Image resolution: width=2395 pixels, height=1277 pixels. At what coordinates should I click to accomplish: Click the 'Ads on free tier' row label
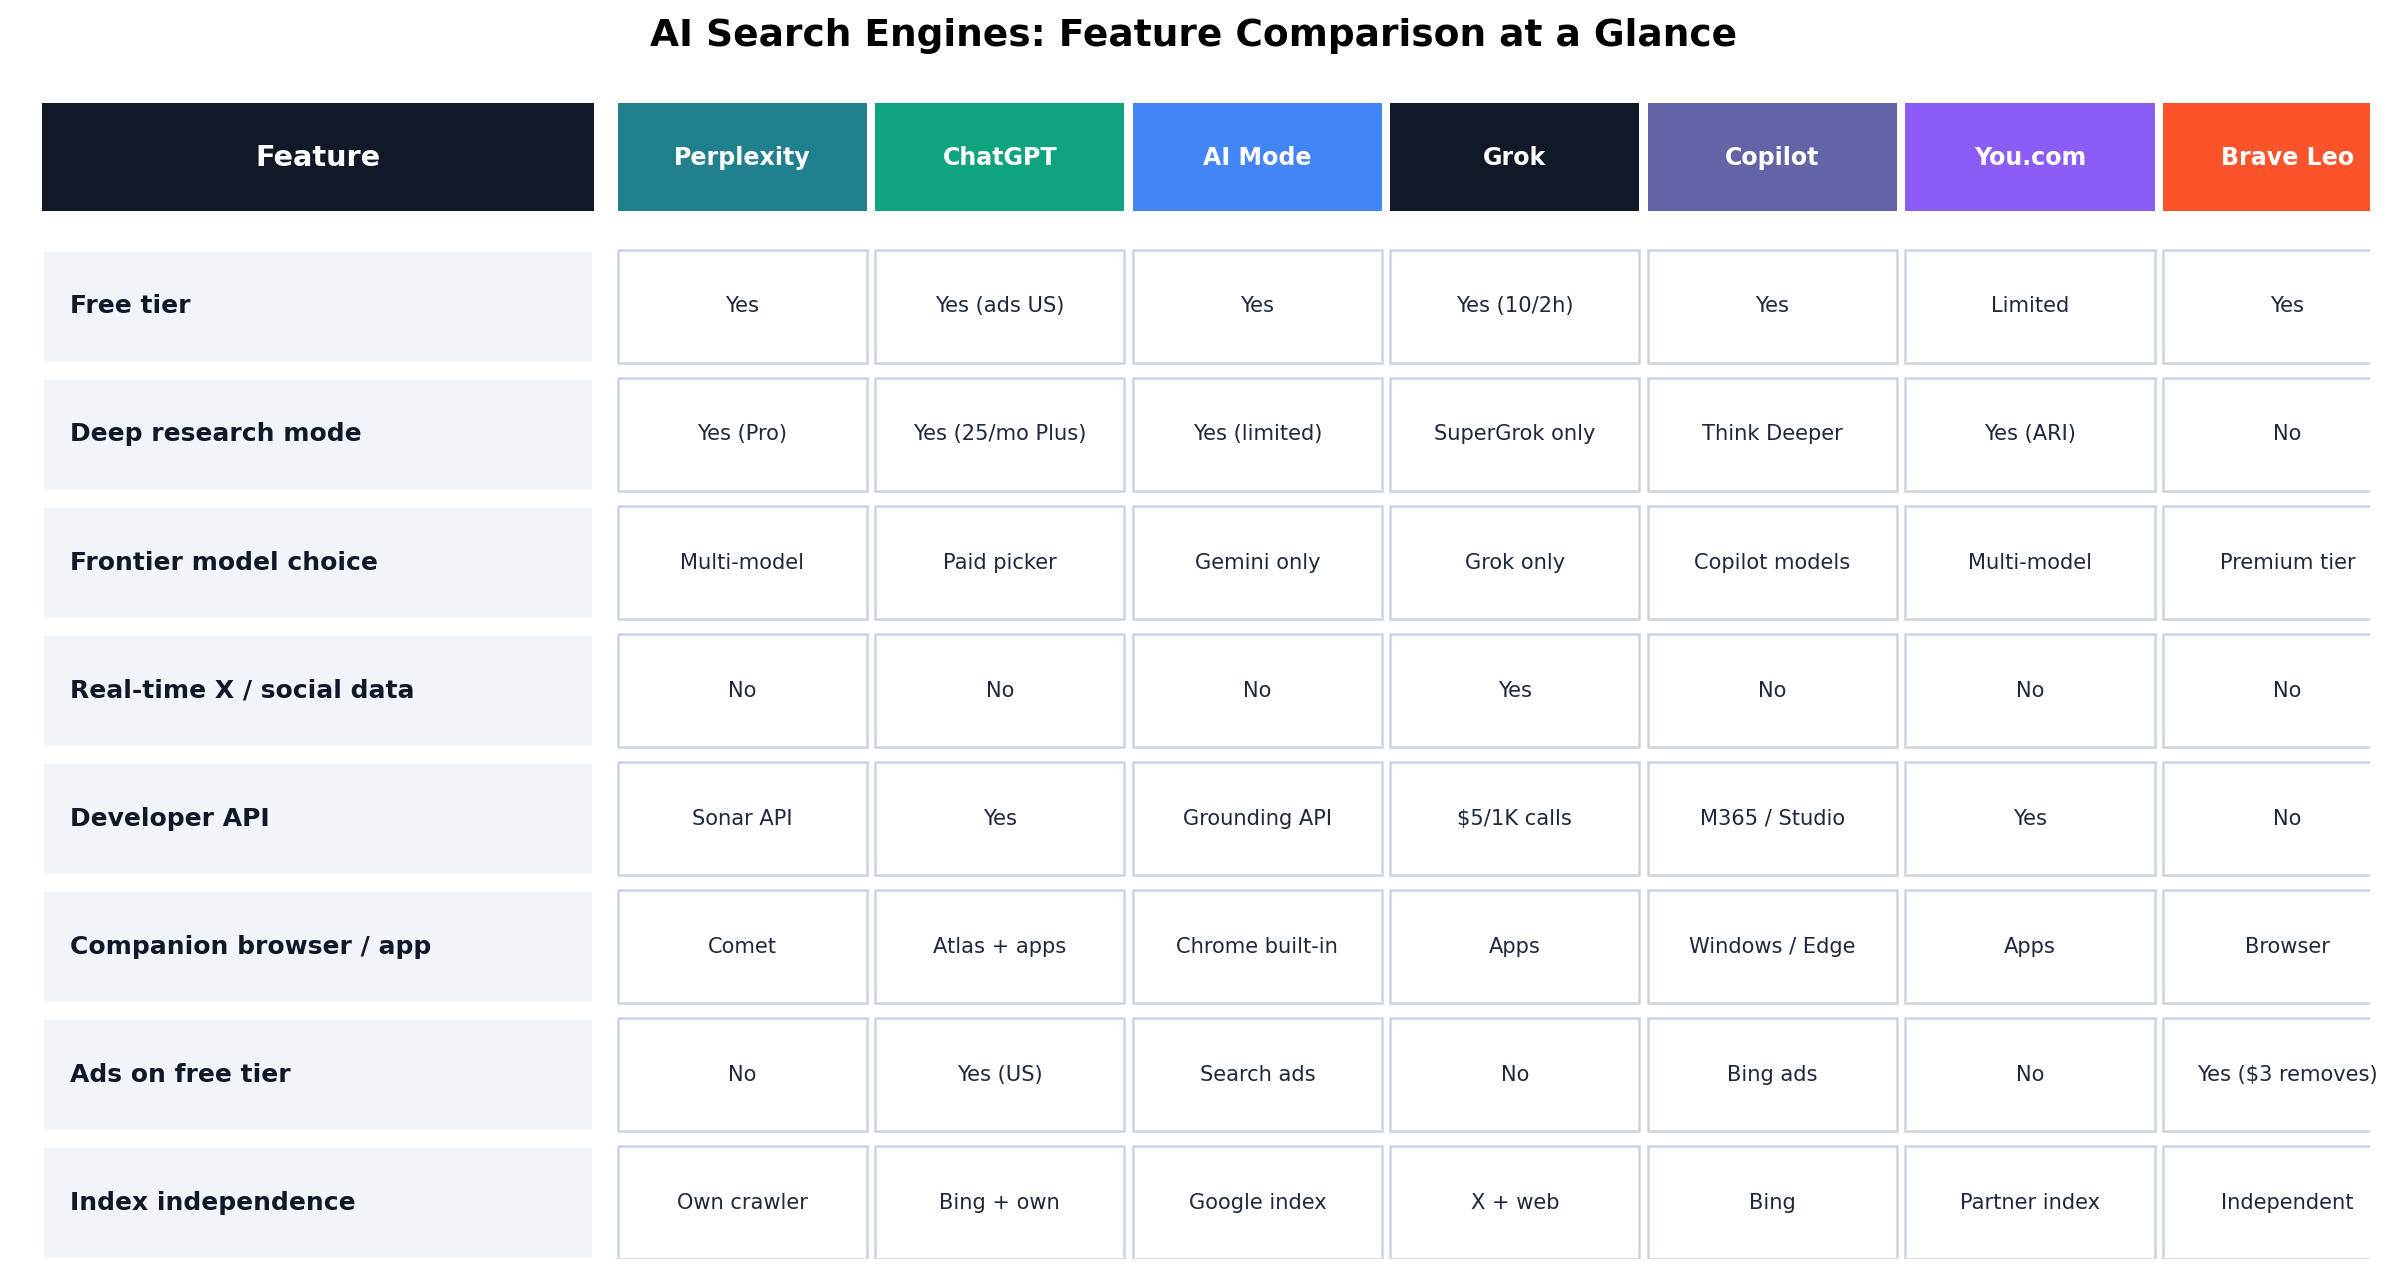click(318, 1074)
